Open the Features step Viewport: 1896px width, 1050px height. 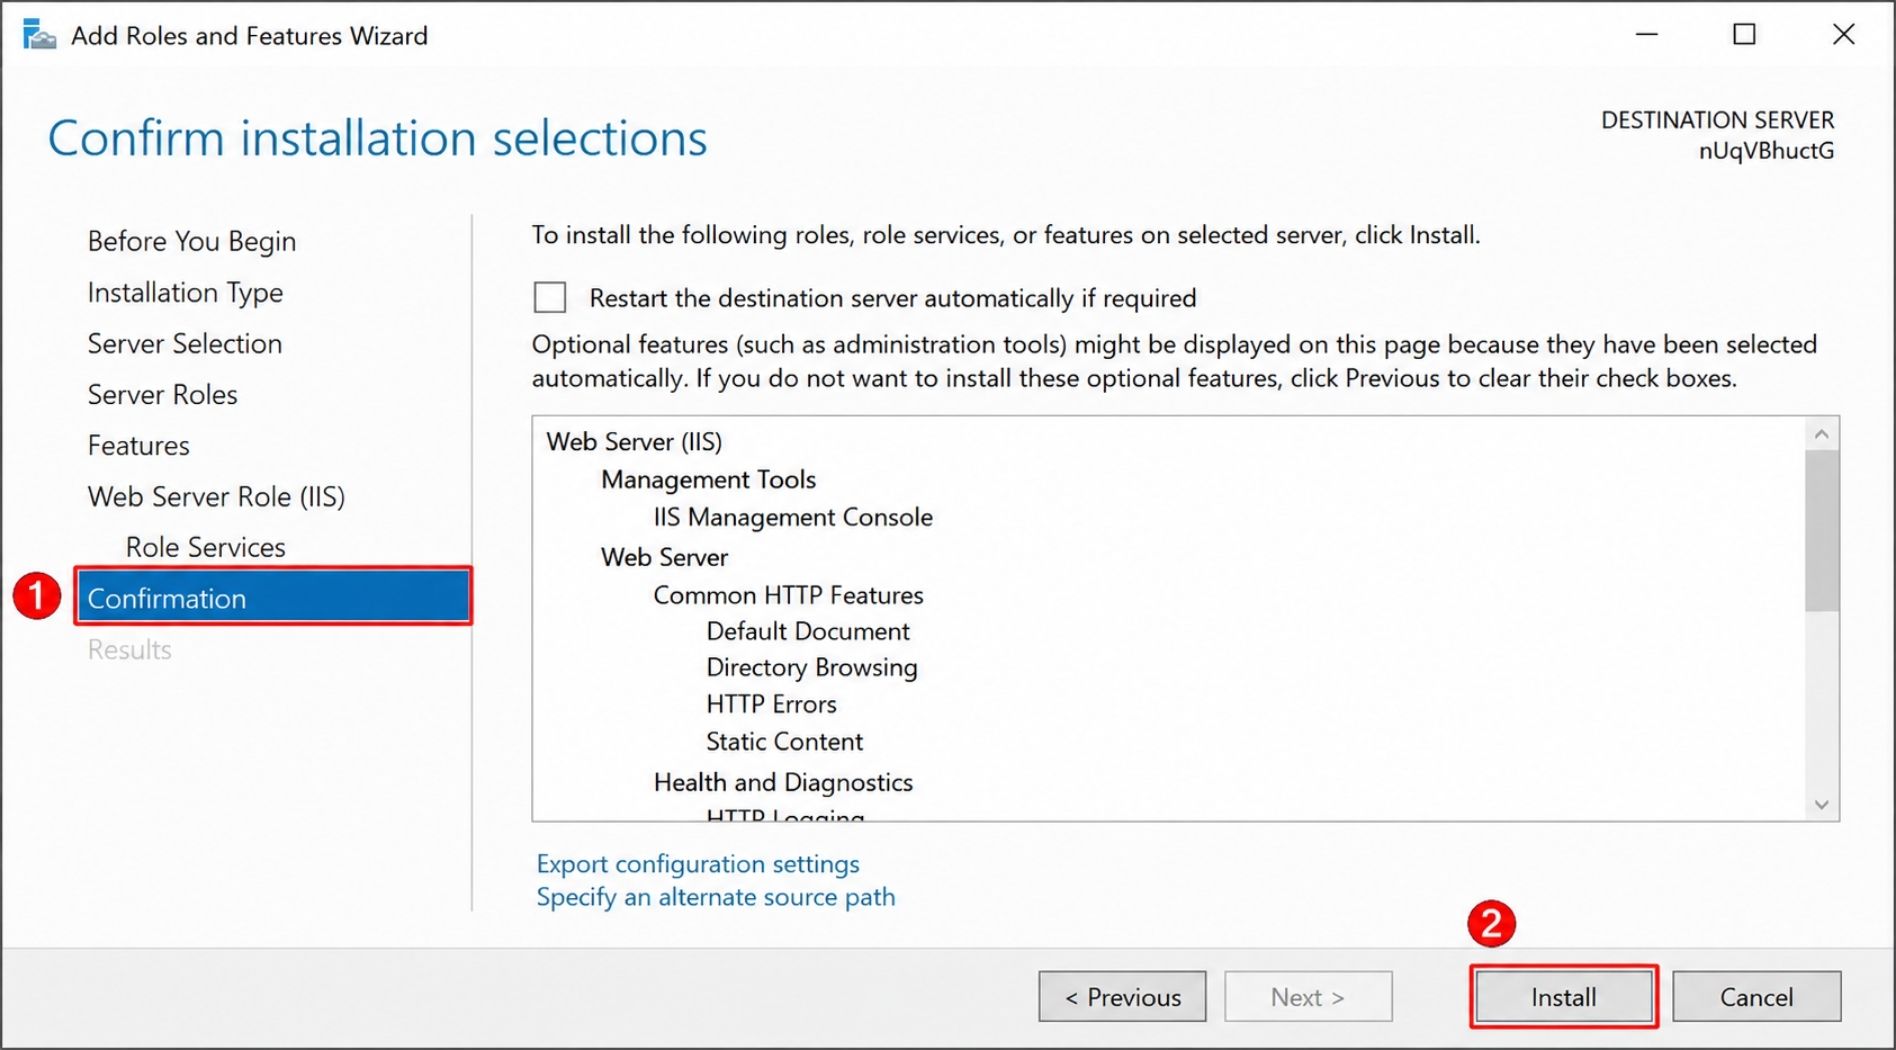(x=138, y=445)
